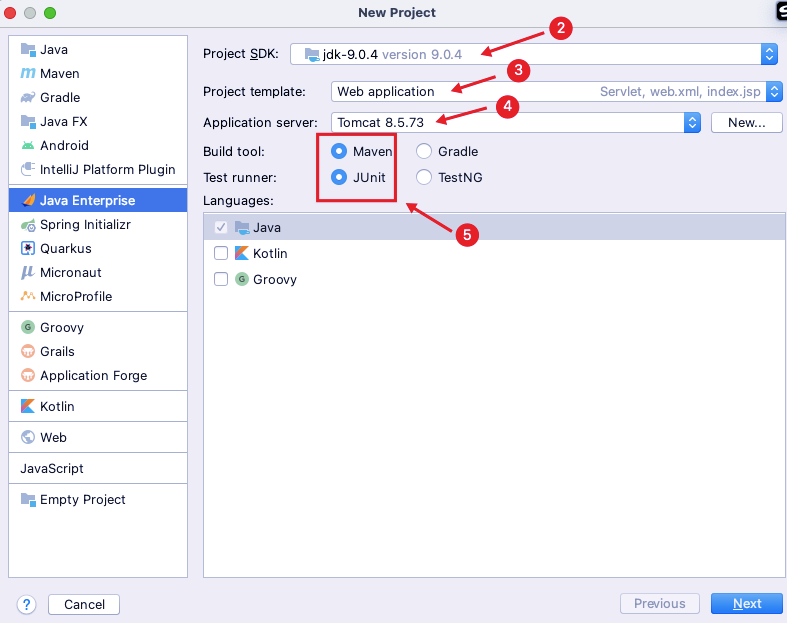Select the JUnit test runner radio button
787x623 pixels.
pos(339,177)
